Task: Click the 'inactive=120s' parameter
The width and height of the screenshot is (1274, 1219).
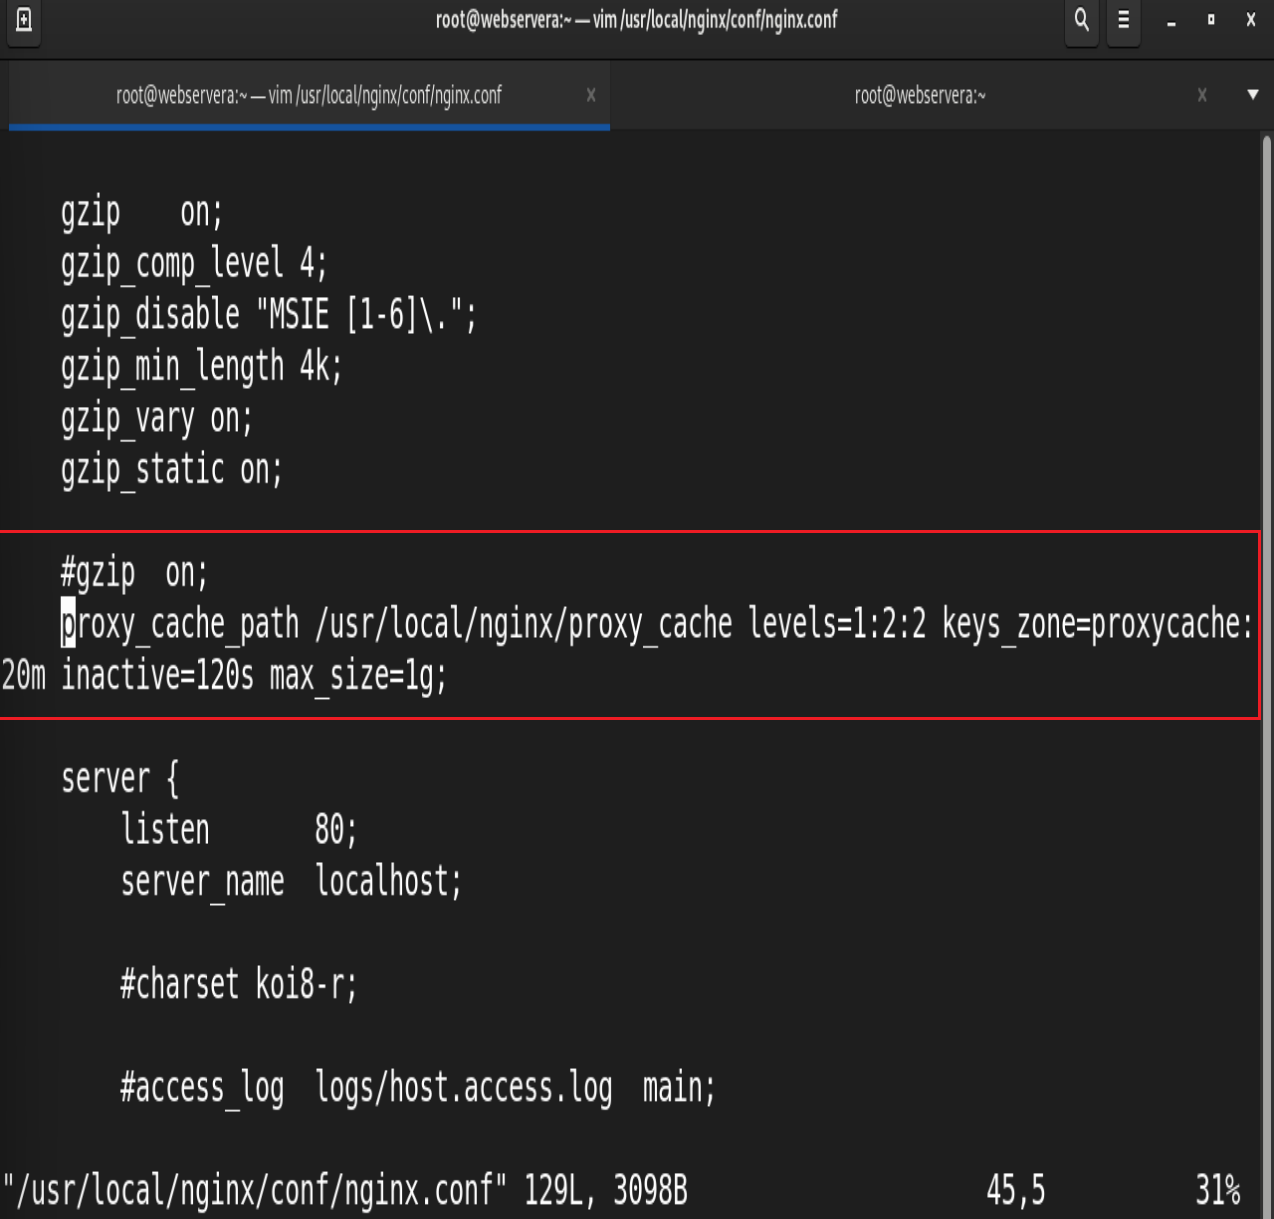Action: coord(158,676)
